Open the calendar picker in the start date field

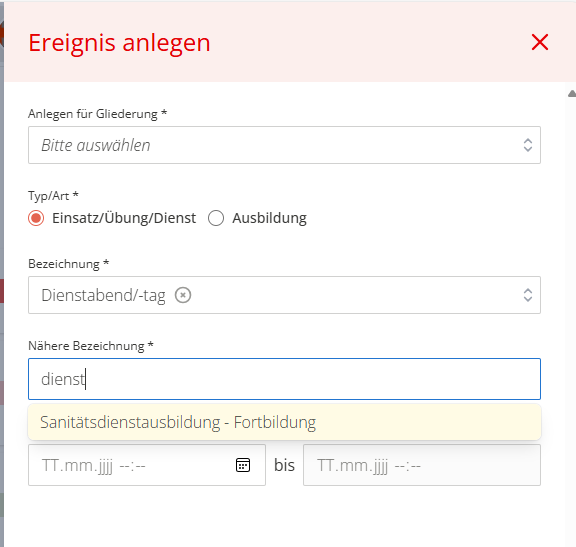coord(243,465)
